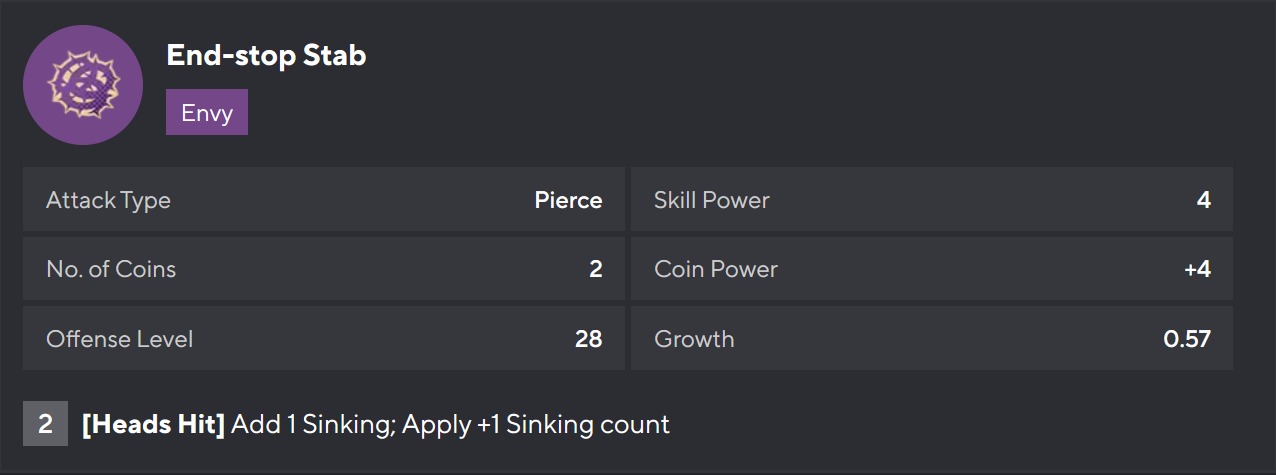This screenshot has width=1276, height=475.
Task: Click the Growth value 0.57
Action: (x=1187, y=339)
